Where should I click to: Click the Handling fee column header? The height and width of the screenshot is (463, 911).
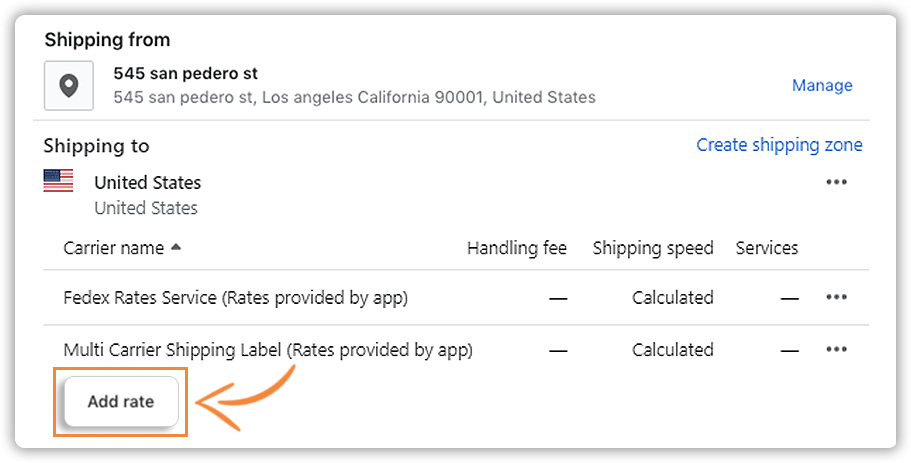tap(517, 248)
